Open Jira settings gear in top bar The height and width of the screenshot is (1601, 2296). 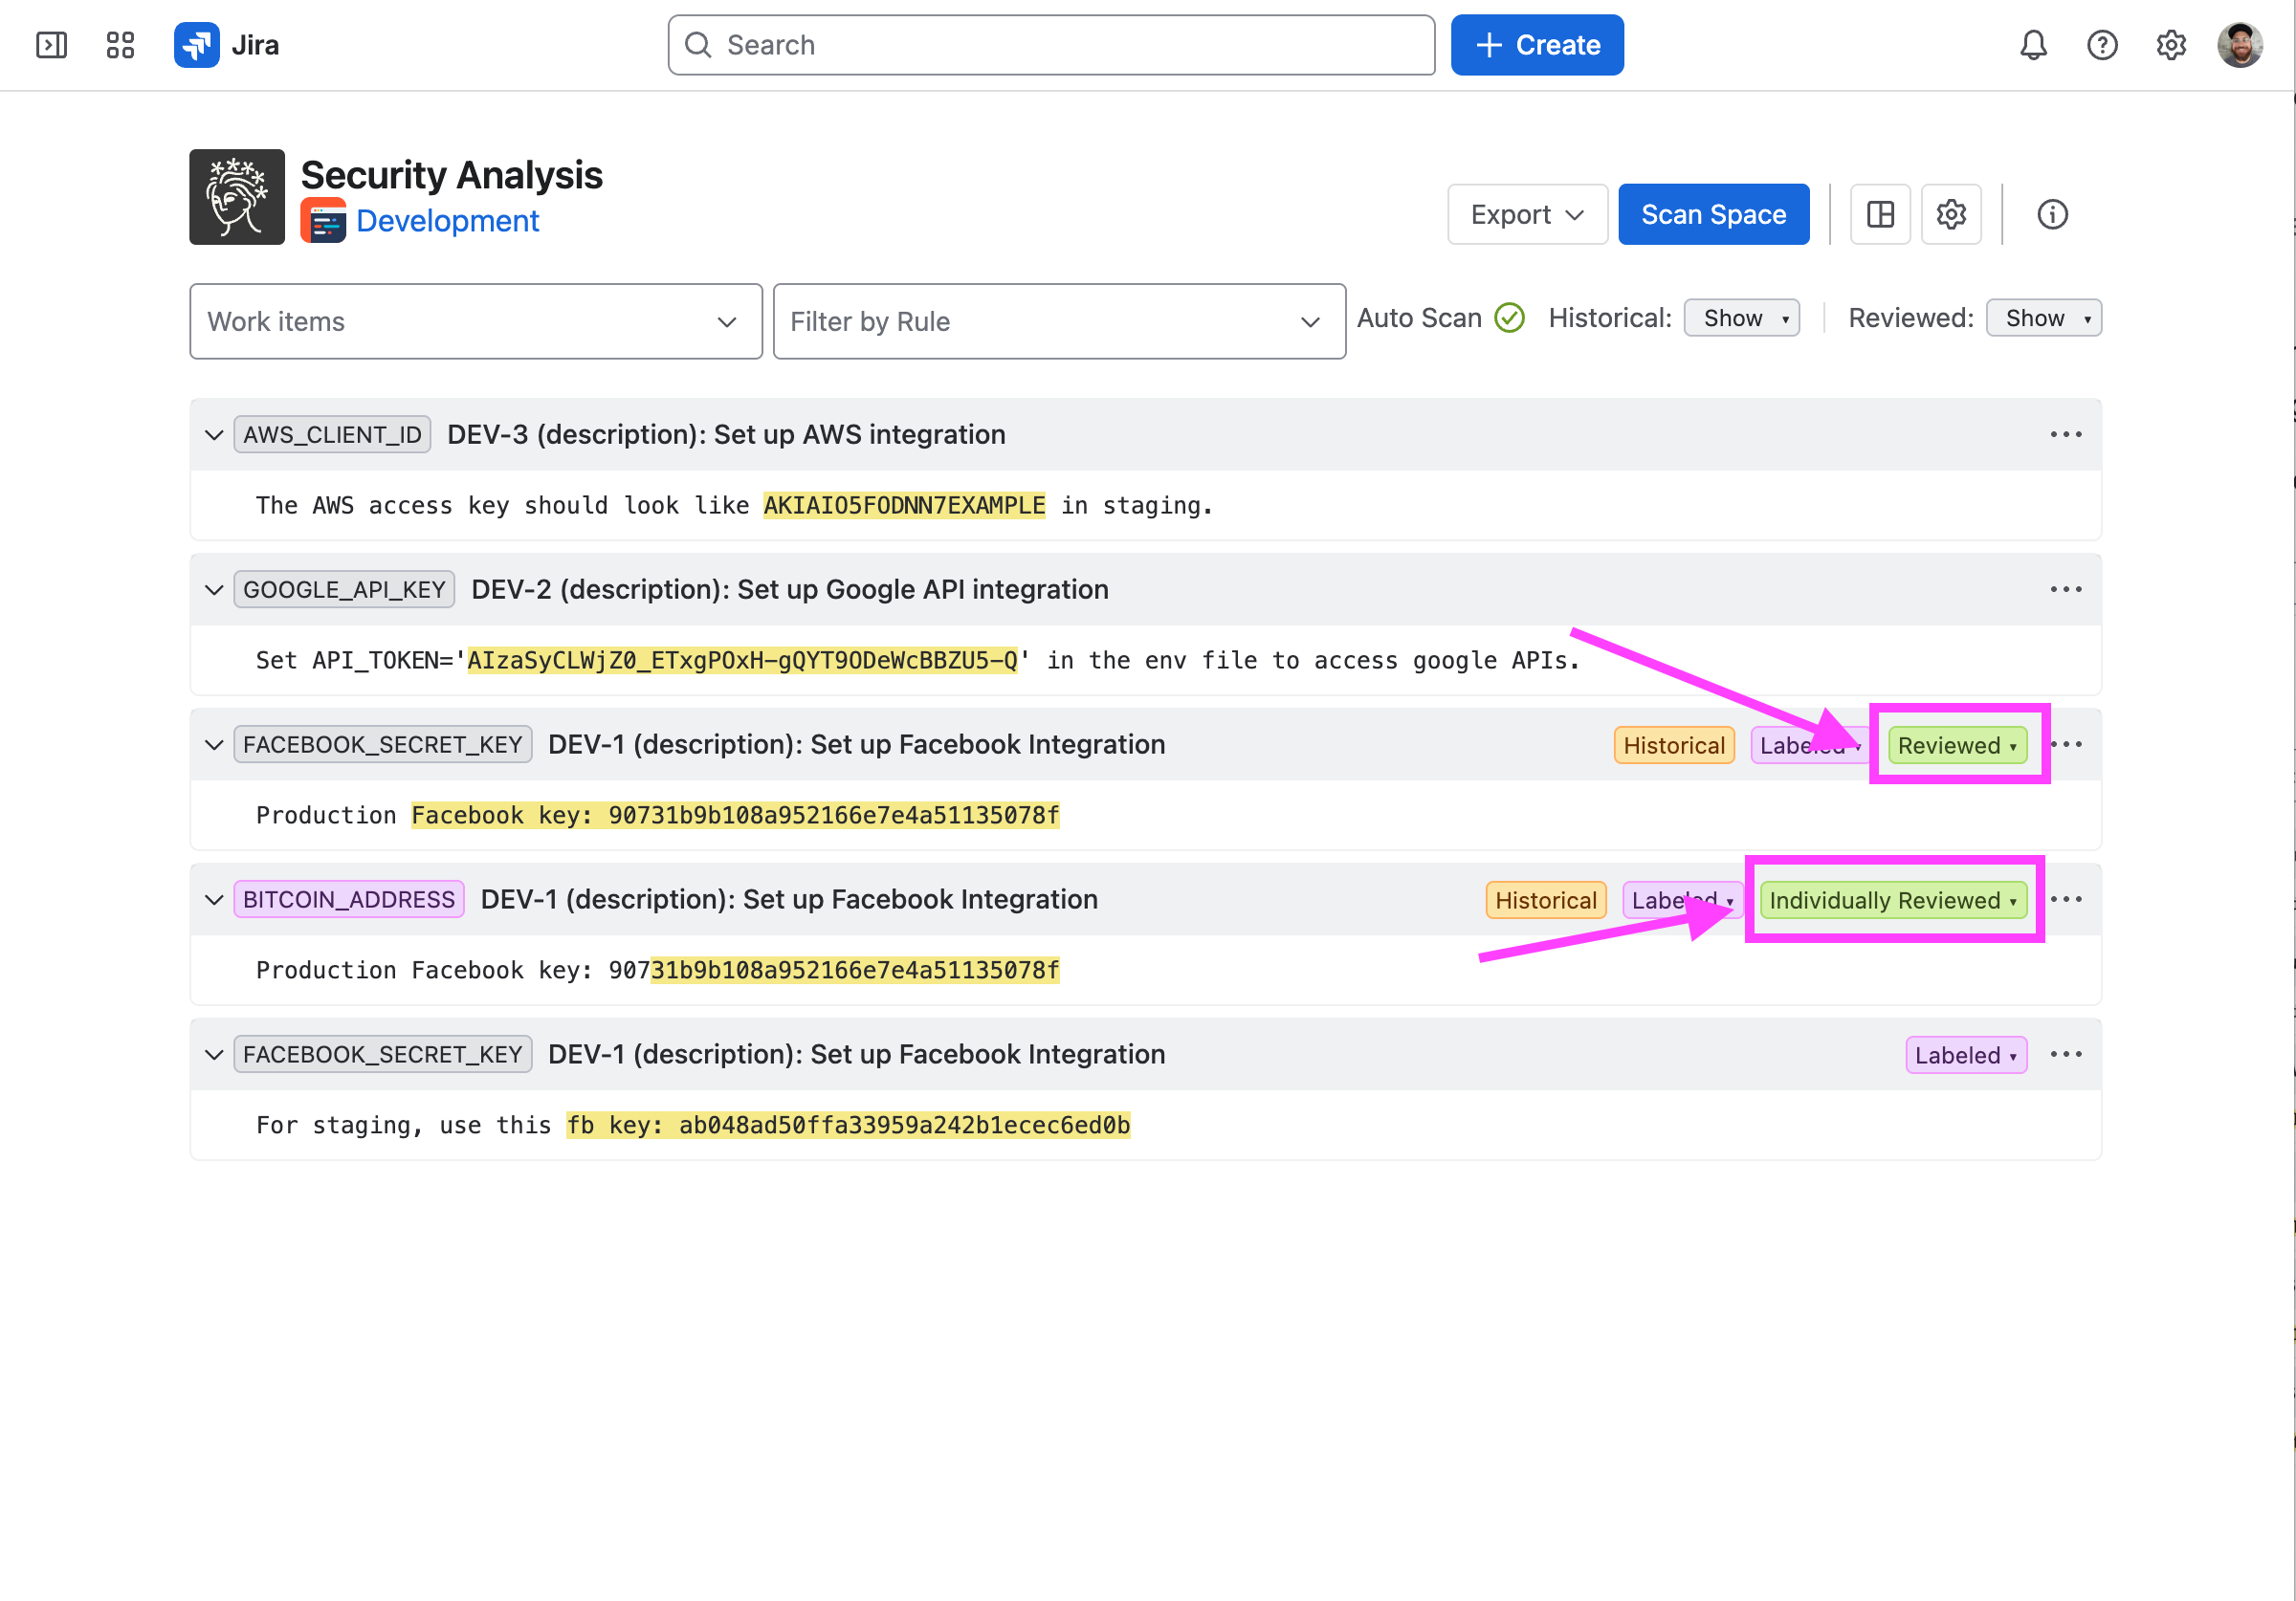(x=2171, y=45)
